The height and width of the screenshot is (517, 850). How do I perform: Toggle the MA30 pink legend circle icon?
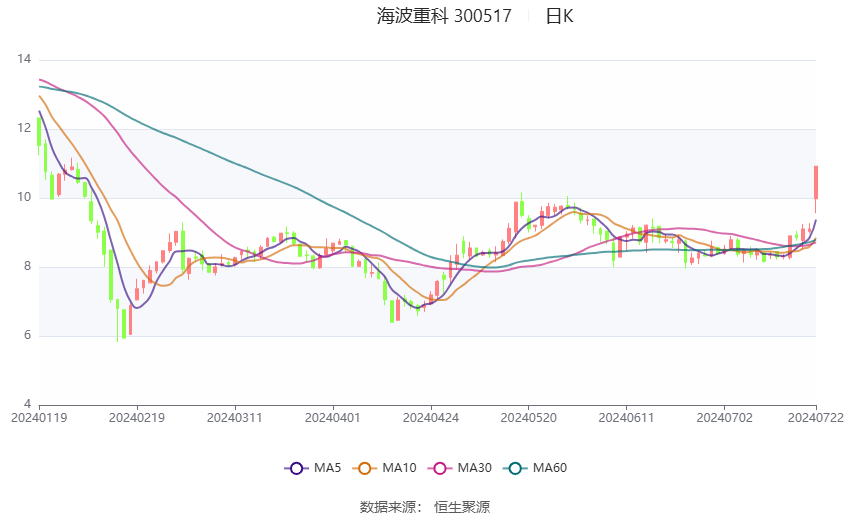440,468
